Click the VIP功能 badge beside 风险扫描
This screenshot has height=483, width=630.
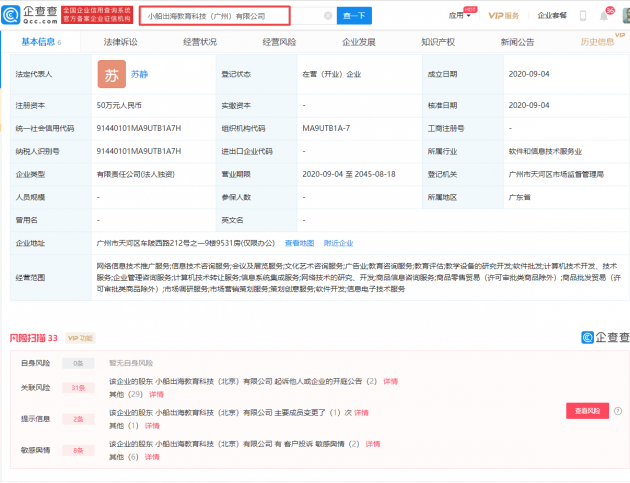pyautogui.click(x=80, y=338)
